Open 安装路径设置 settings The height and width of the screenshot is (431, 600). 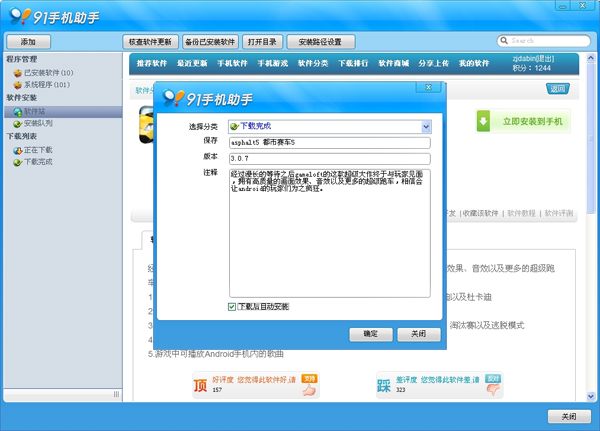[x=321, y=42]
